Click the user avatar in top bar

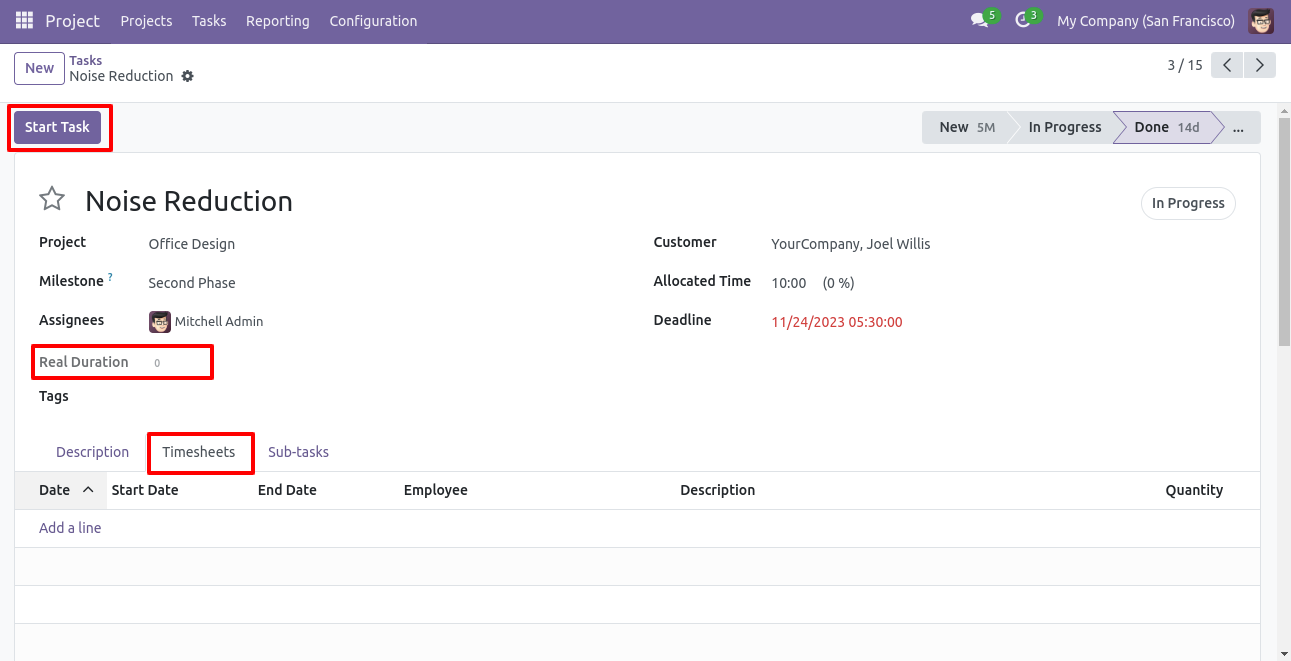coord(1261,21)
